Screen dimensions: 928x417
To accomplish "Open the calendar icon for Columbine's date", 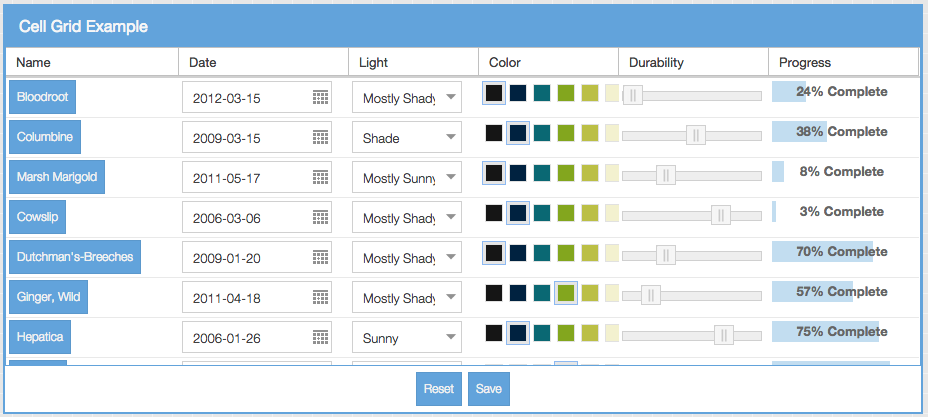I will tap(320, 138).
